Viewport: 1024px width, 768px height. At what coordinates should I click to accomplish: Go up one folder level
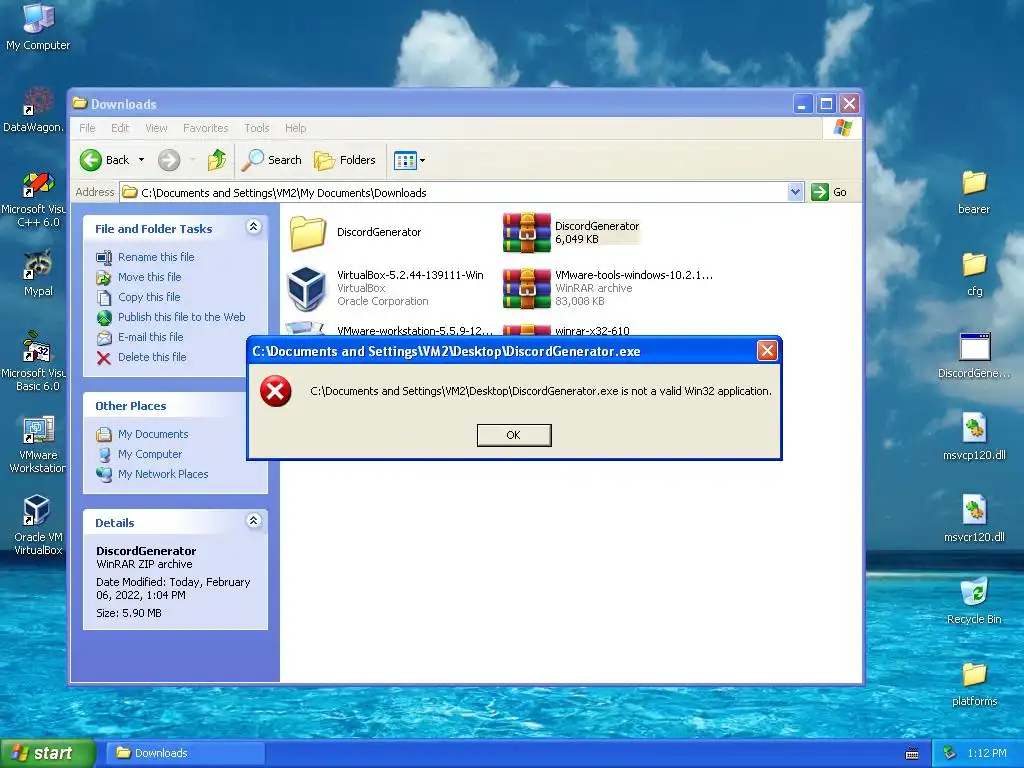(217, 160)
